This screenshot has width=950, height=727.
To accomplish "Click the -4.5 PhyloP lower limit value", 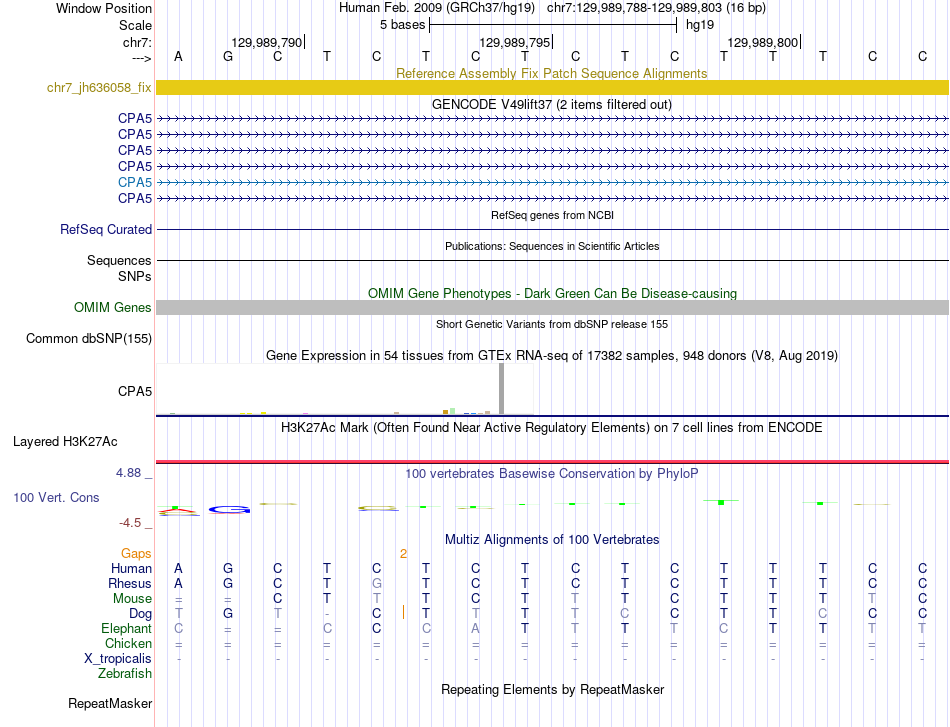I will 130,523.
